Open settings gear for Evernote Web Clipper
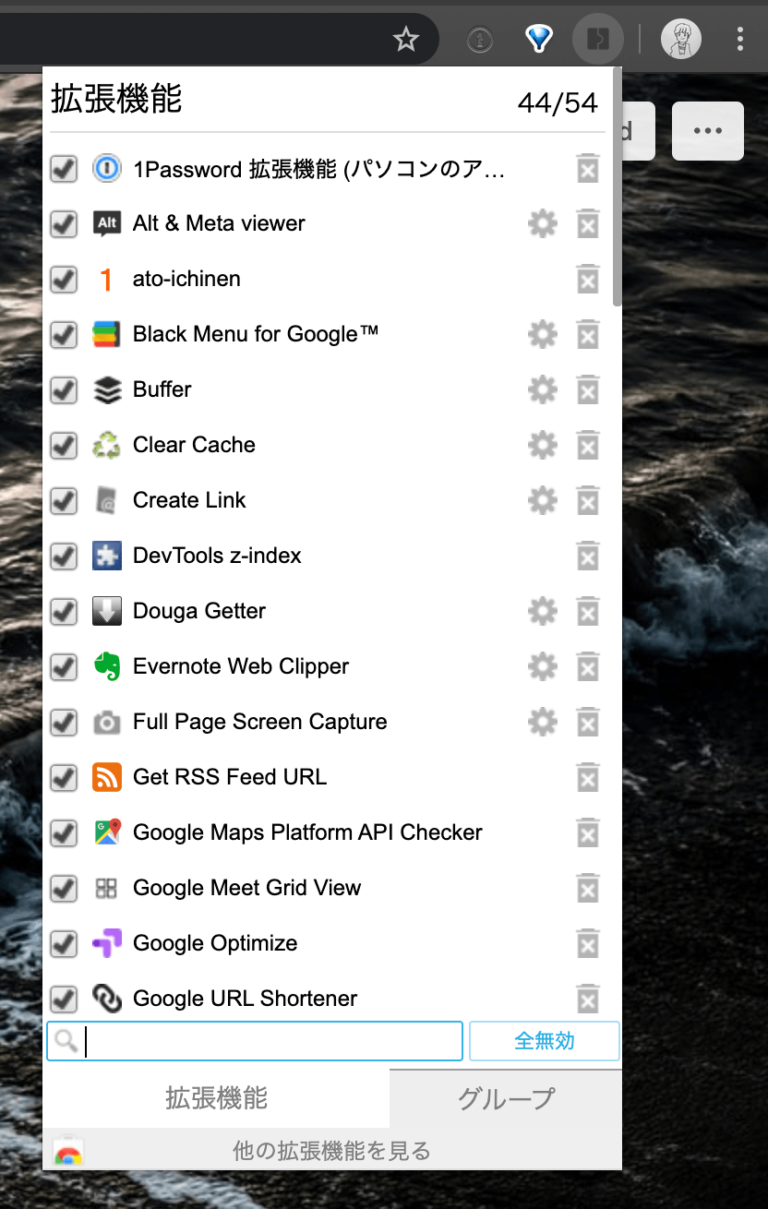Image resolution: width=768 pixels, height=1209 pixels. point(542,667)
